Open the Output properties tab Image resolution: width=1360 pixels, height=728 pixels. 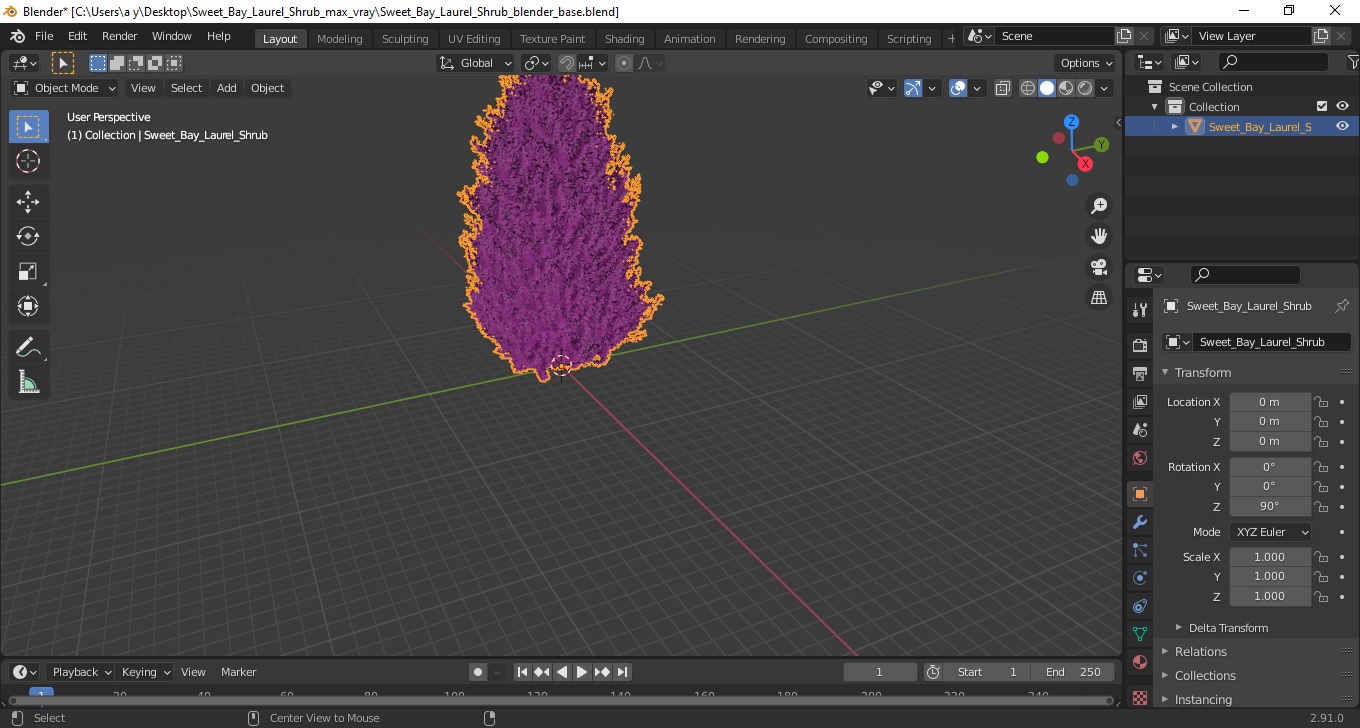click(1139, 373)
